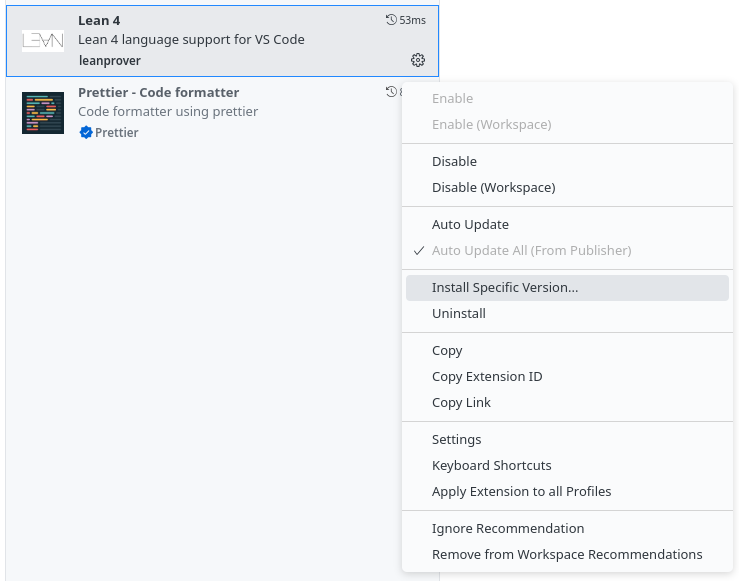Screen dimensions: 739x581
Task: Toggle Auto Update for this extension
Action: pos(567,224)
